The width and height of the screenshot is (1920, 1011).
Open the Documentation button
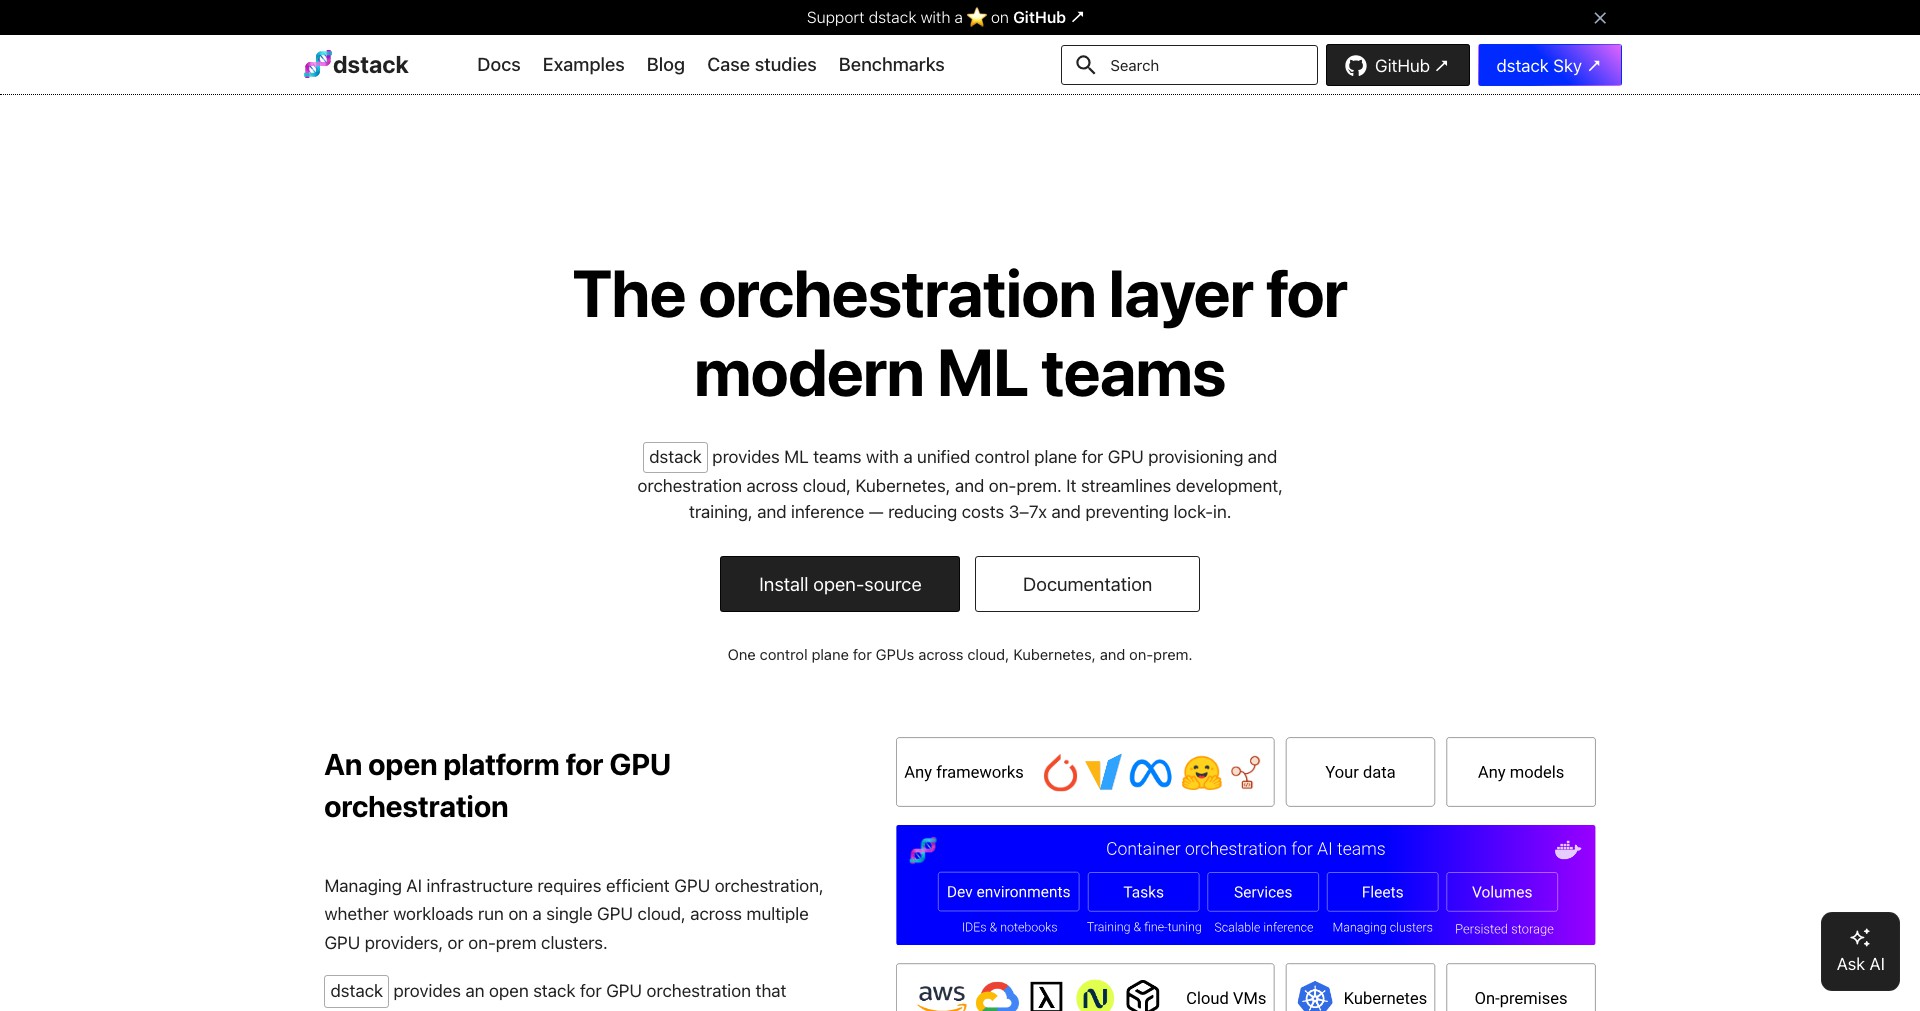[x=1087, y=584]
